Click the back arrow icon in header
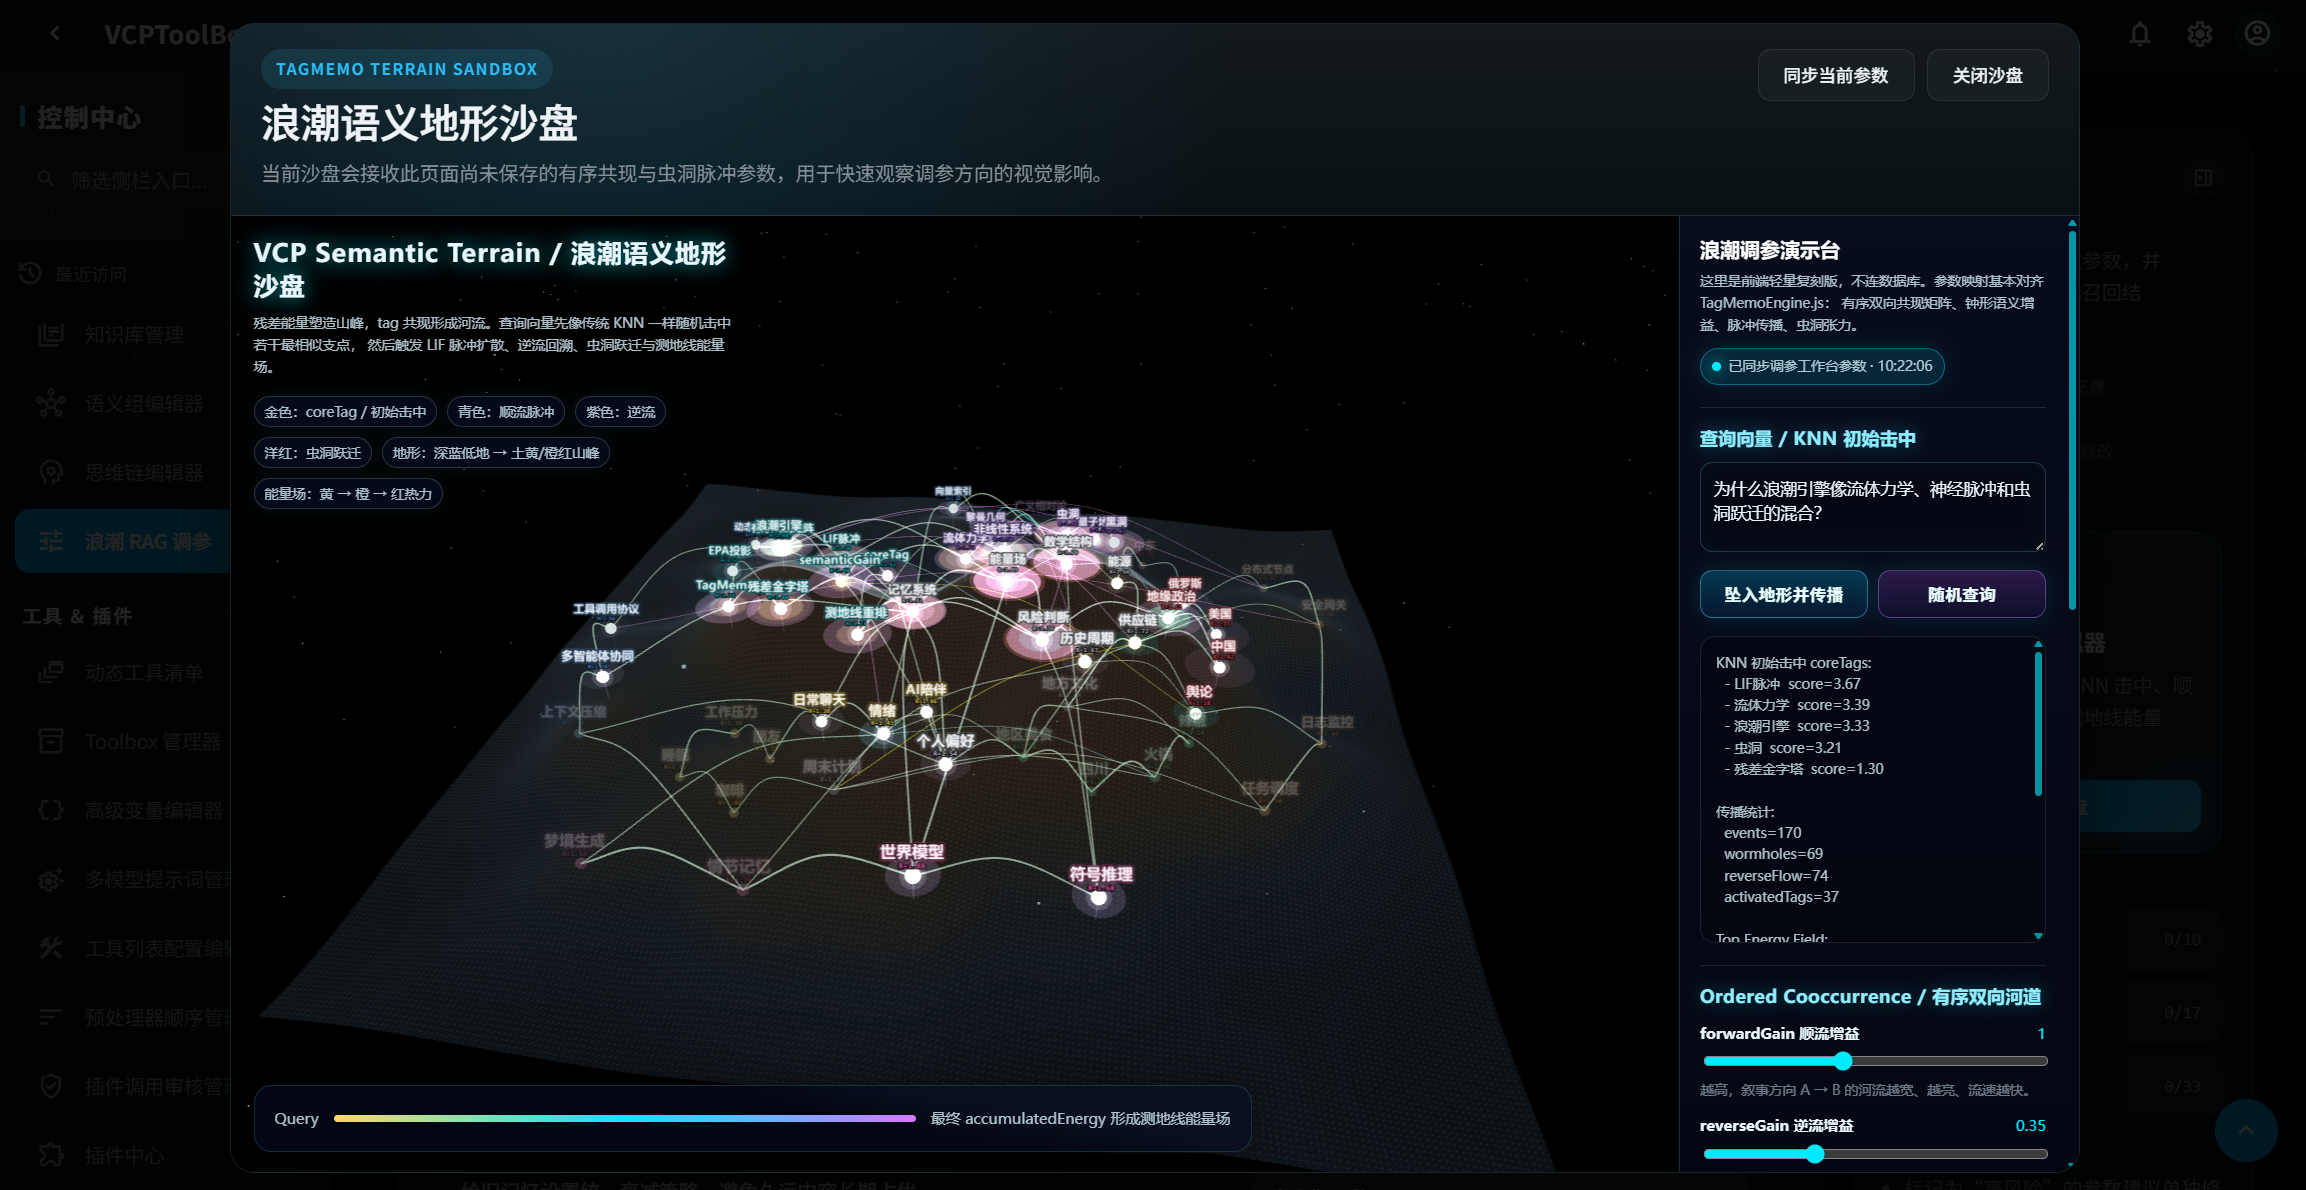 point(55,33)
